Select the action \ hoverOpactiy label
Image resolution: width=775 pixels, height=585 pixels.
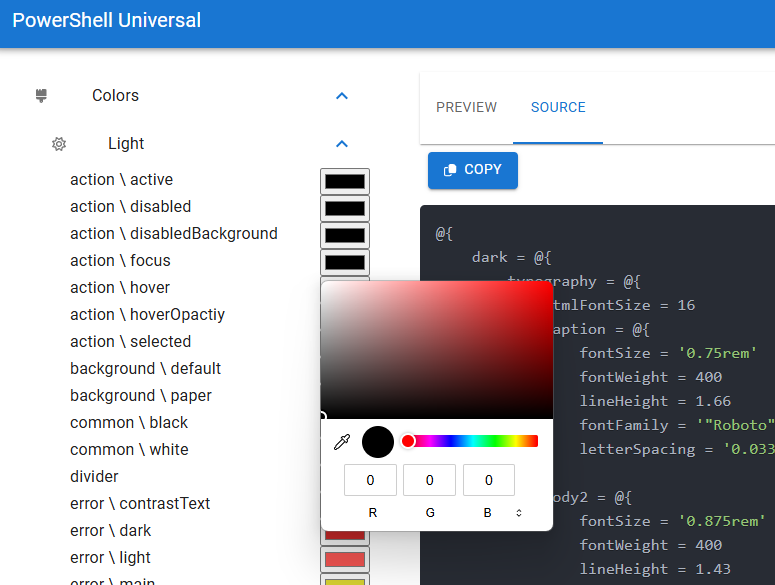point(147,314)
